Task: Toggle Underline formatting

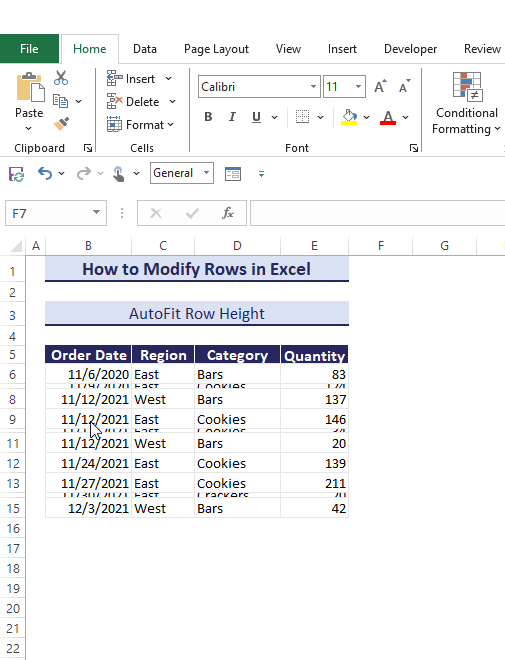Action: coord(256,117)
